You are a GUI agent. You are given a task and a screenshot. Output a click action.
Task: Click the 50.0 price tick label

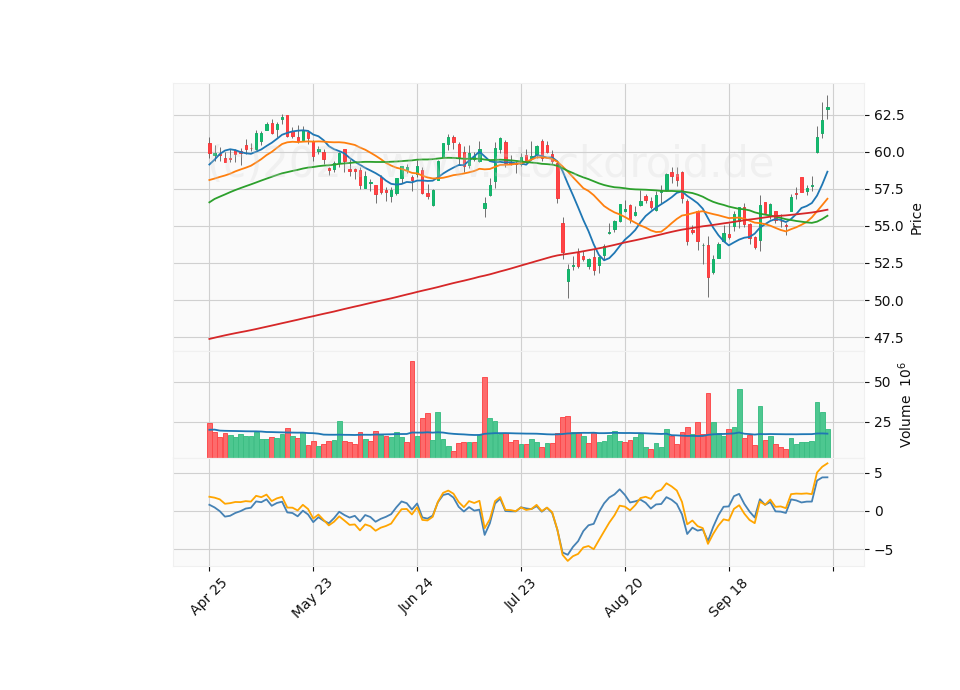(x=889, y=301)
